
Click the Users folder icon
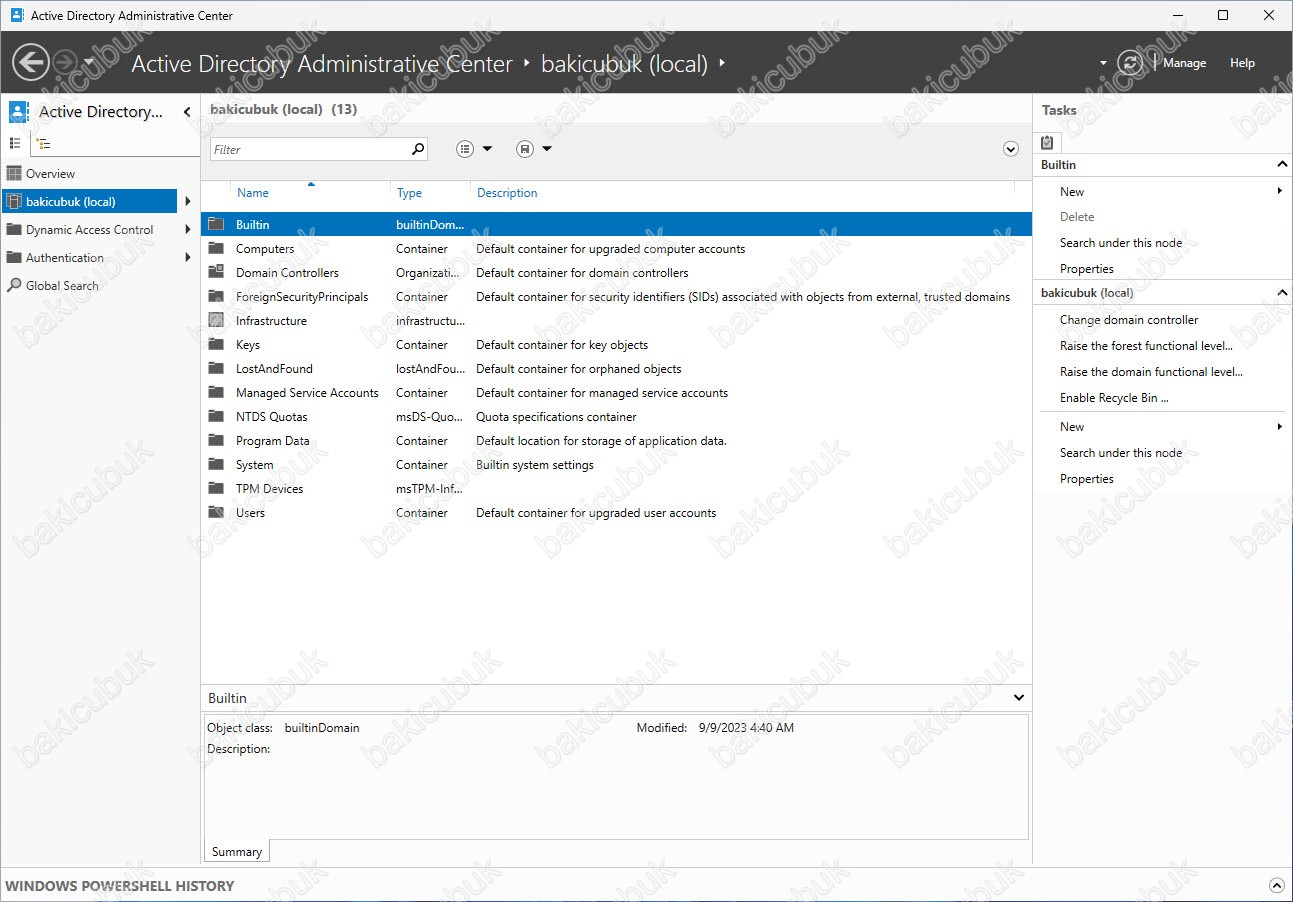(216, 513)
